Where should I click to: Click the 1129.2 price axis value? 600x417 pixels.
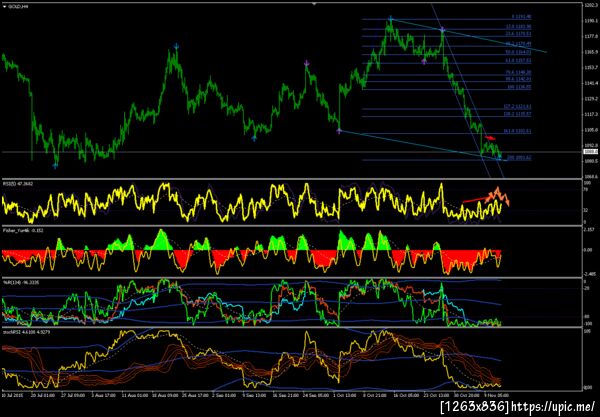pos(591,99)
